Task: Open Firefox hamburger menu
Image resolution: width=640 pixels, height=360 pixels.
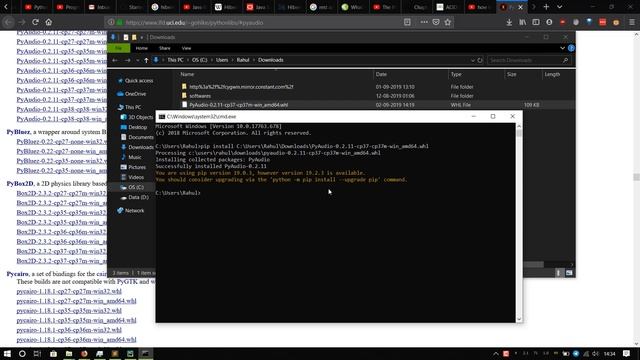Action: pyautogui.click(x=632, y=22)
